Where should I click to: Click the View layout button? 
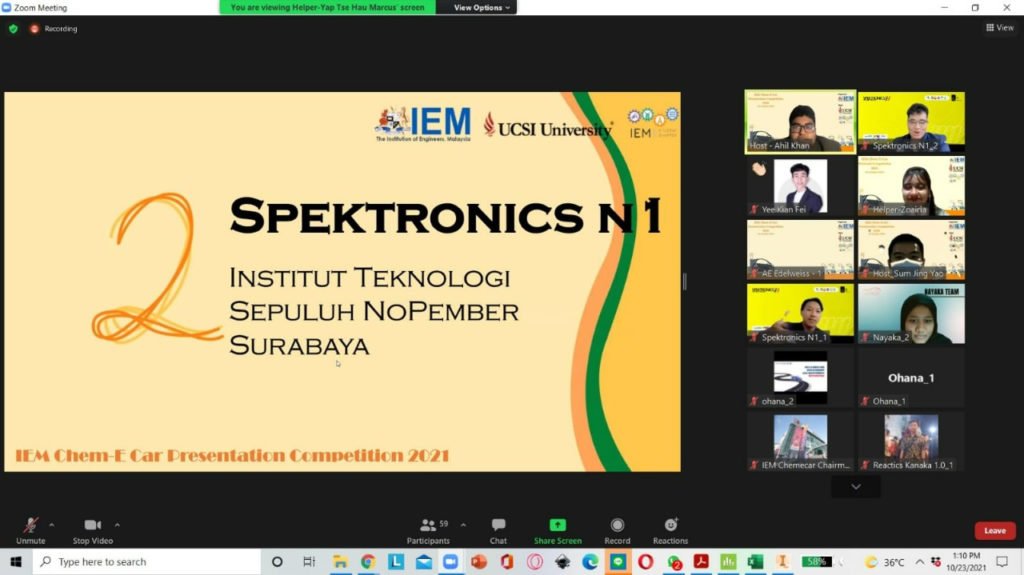tap(1000, 27)
